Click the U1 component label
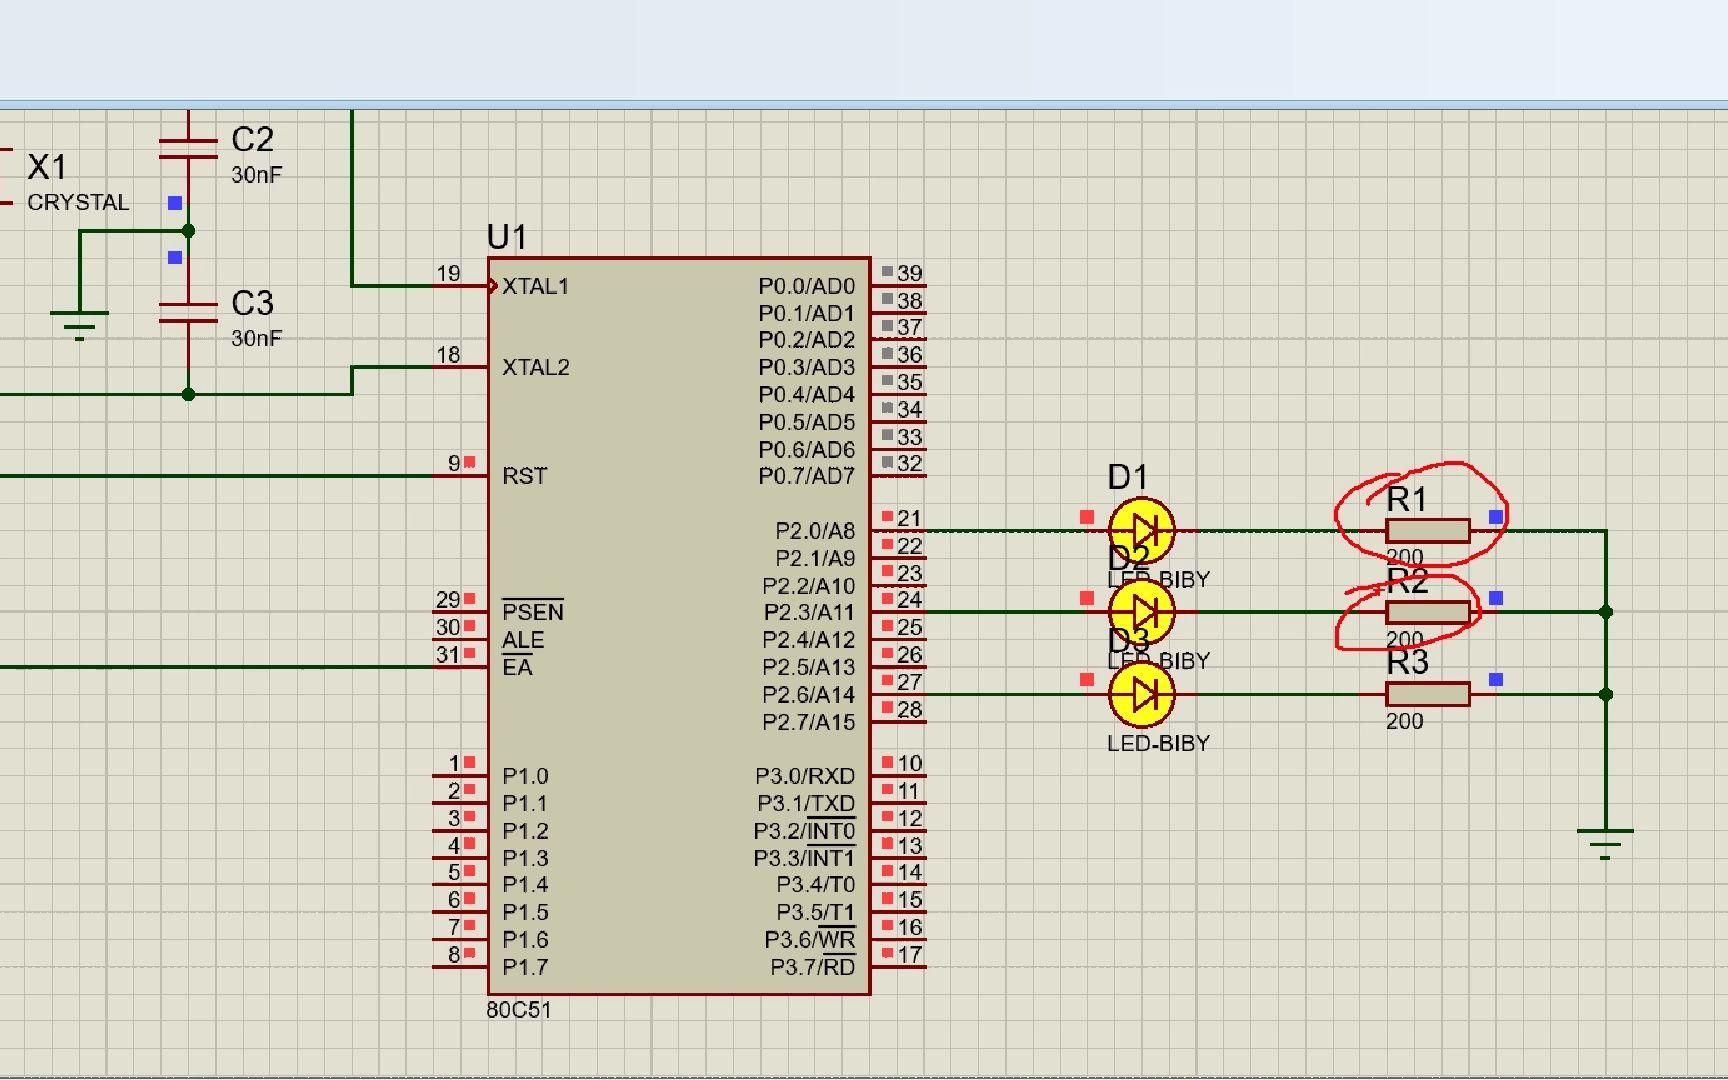 click(506, 237)
